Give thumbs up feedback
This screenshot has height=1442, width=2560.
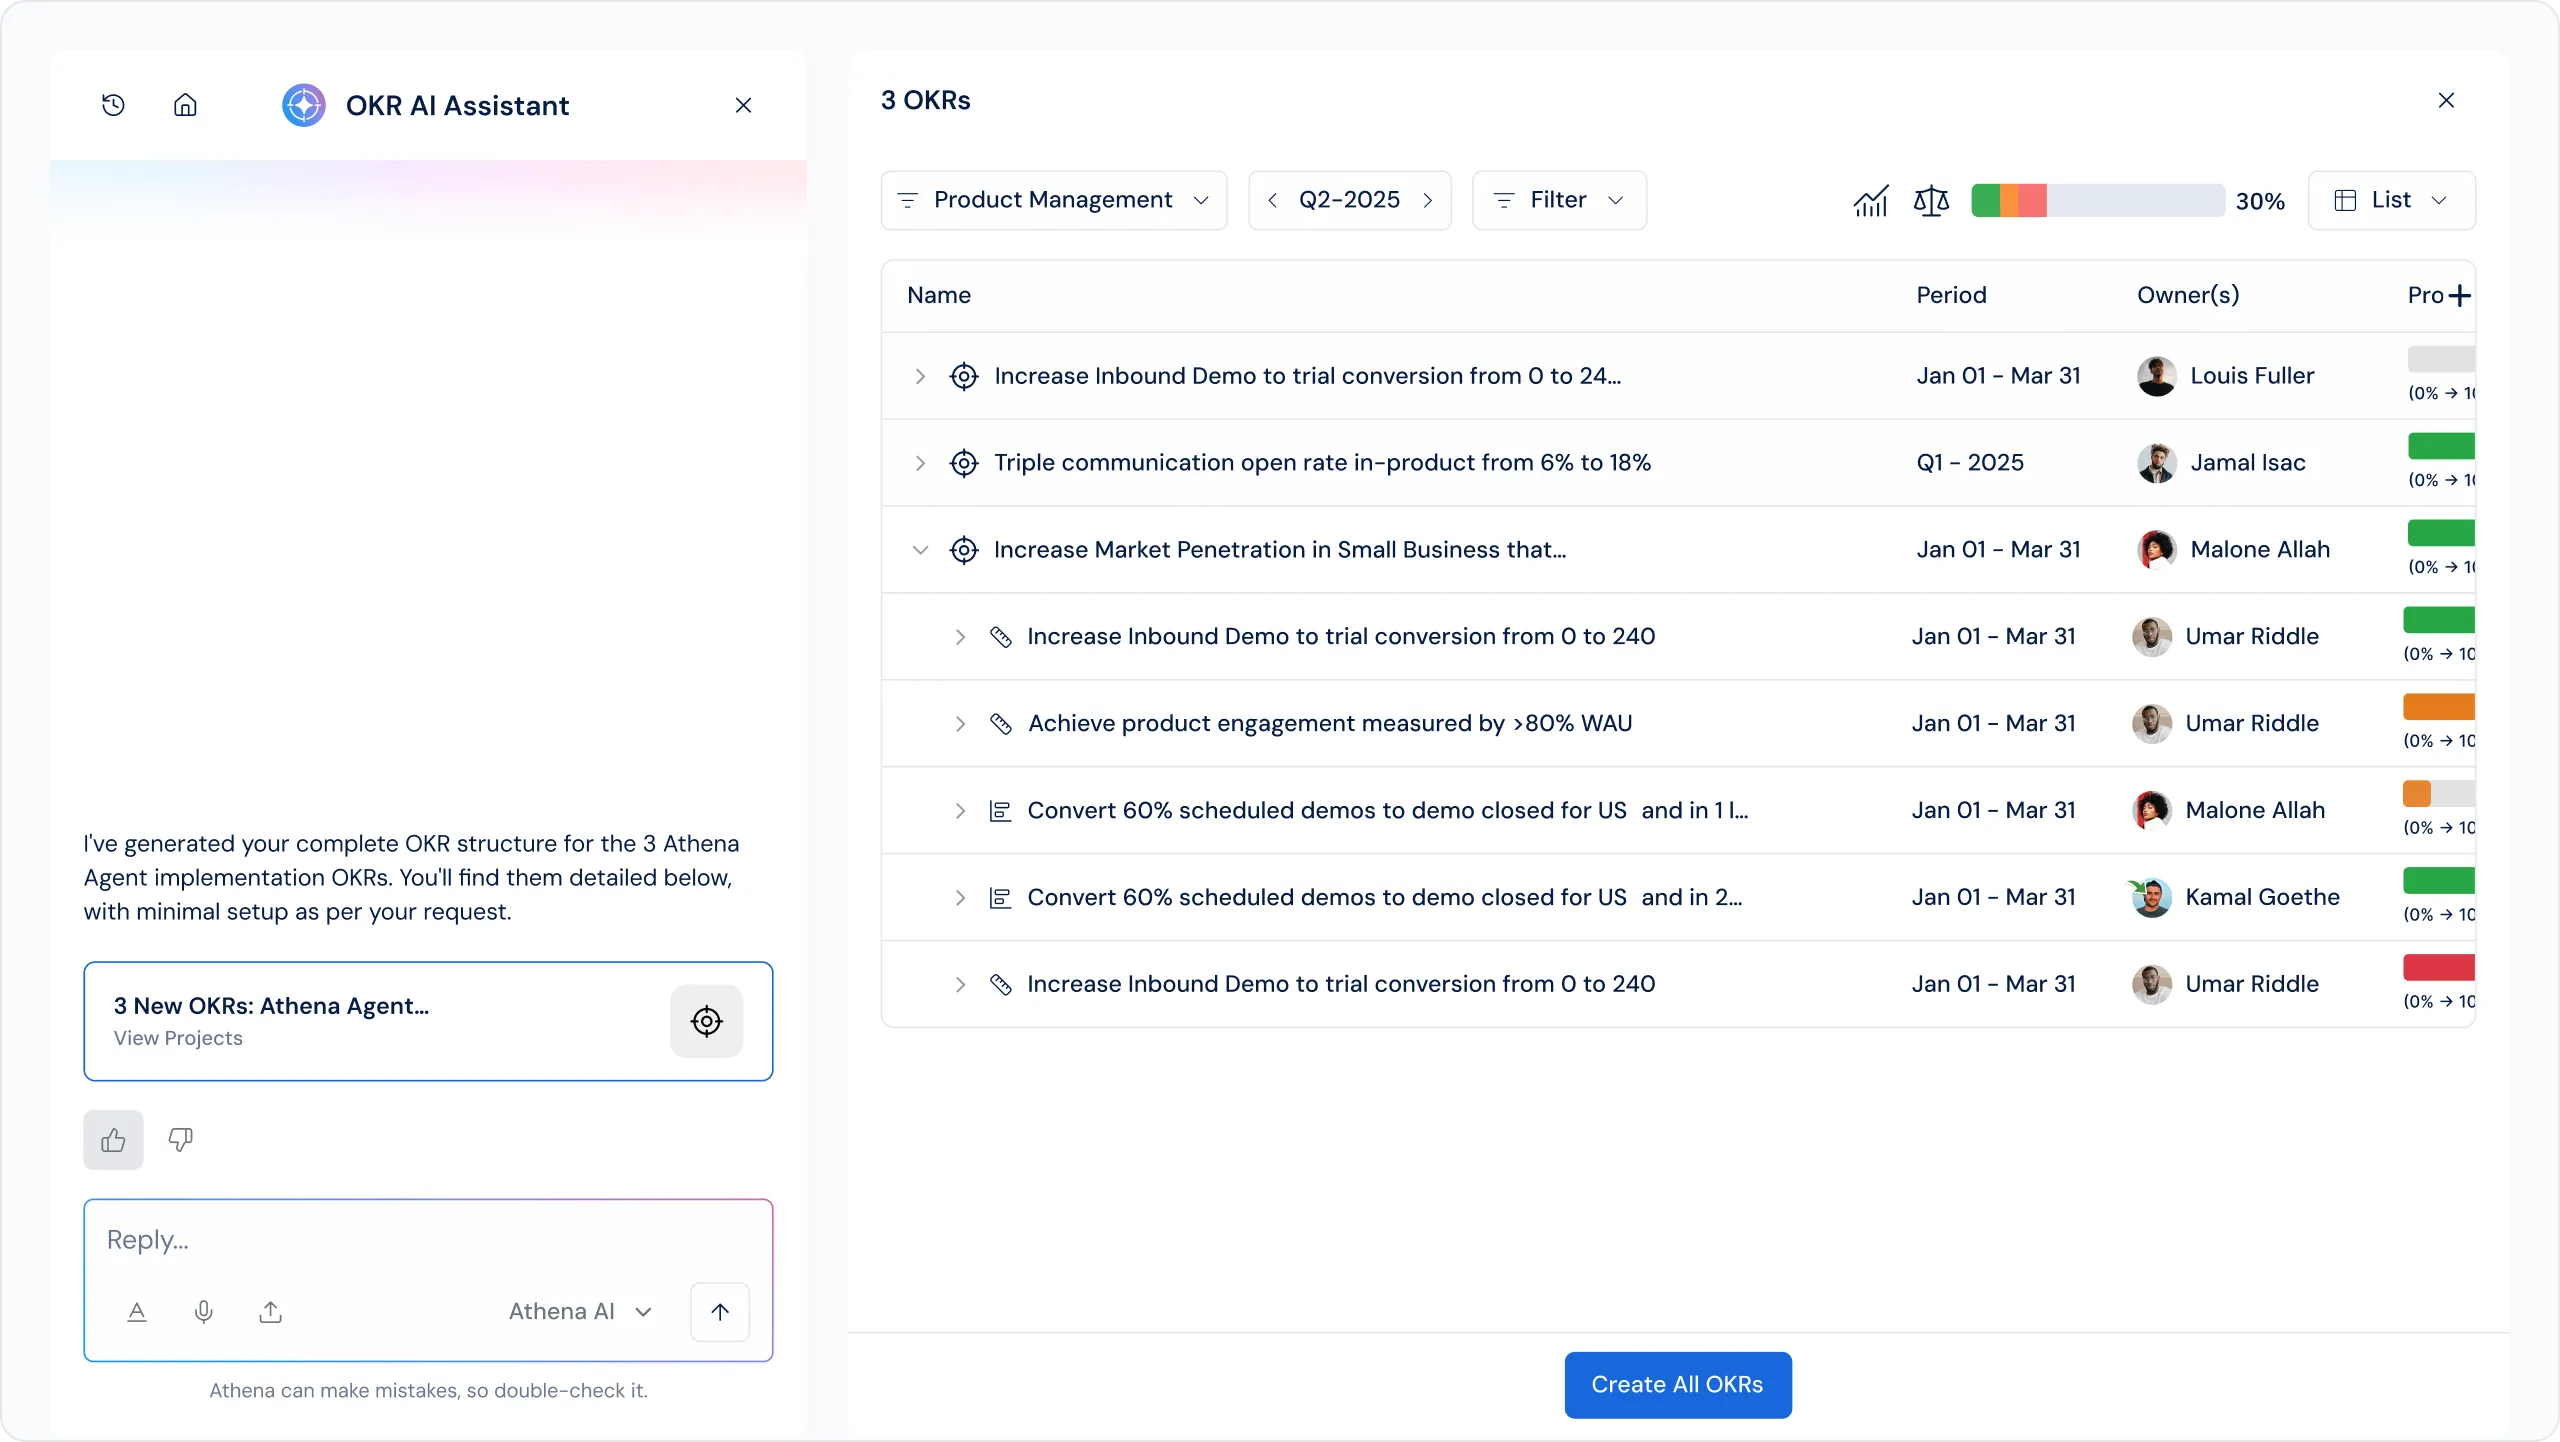pyautogui.click(x=113, y=1140)
